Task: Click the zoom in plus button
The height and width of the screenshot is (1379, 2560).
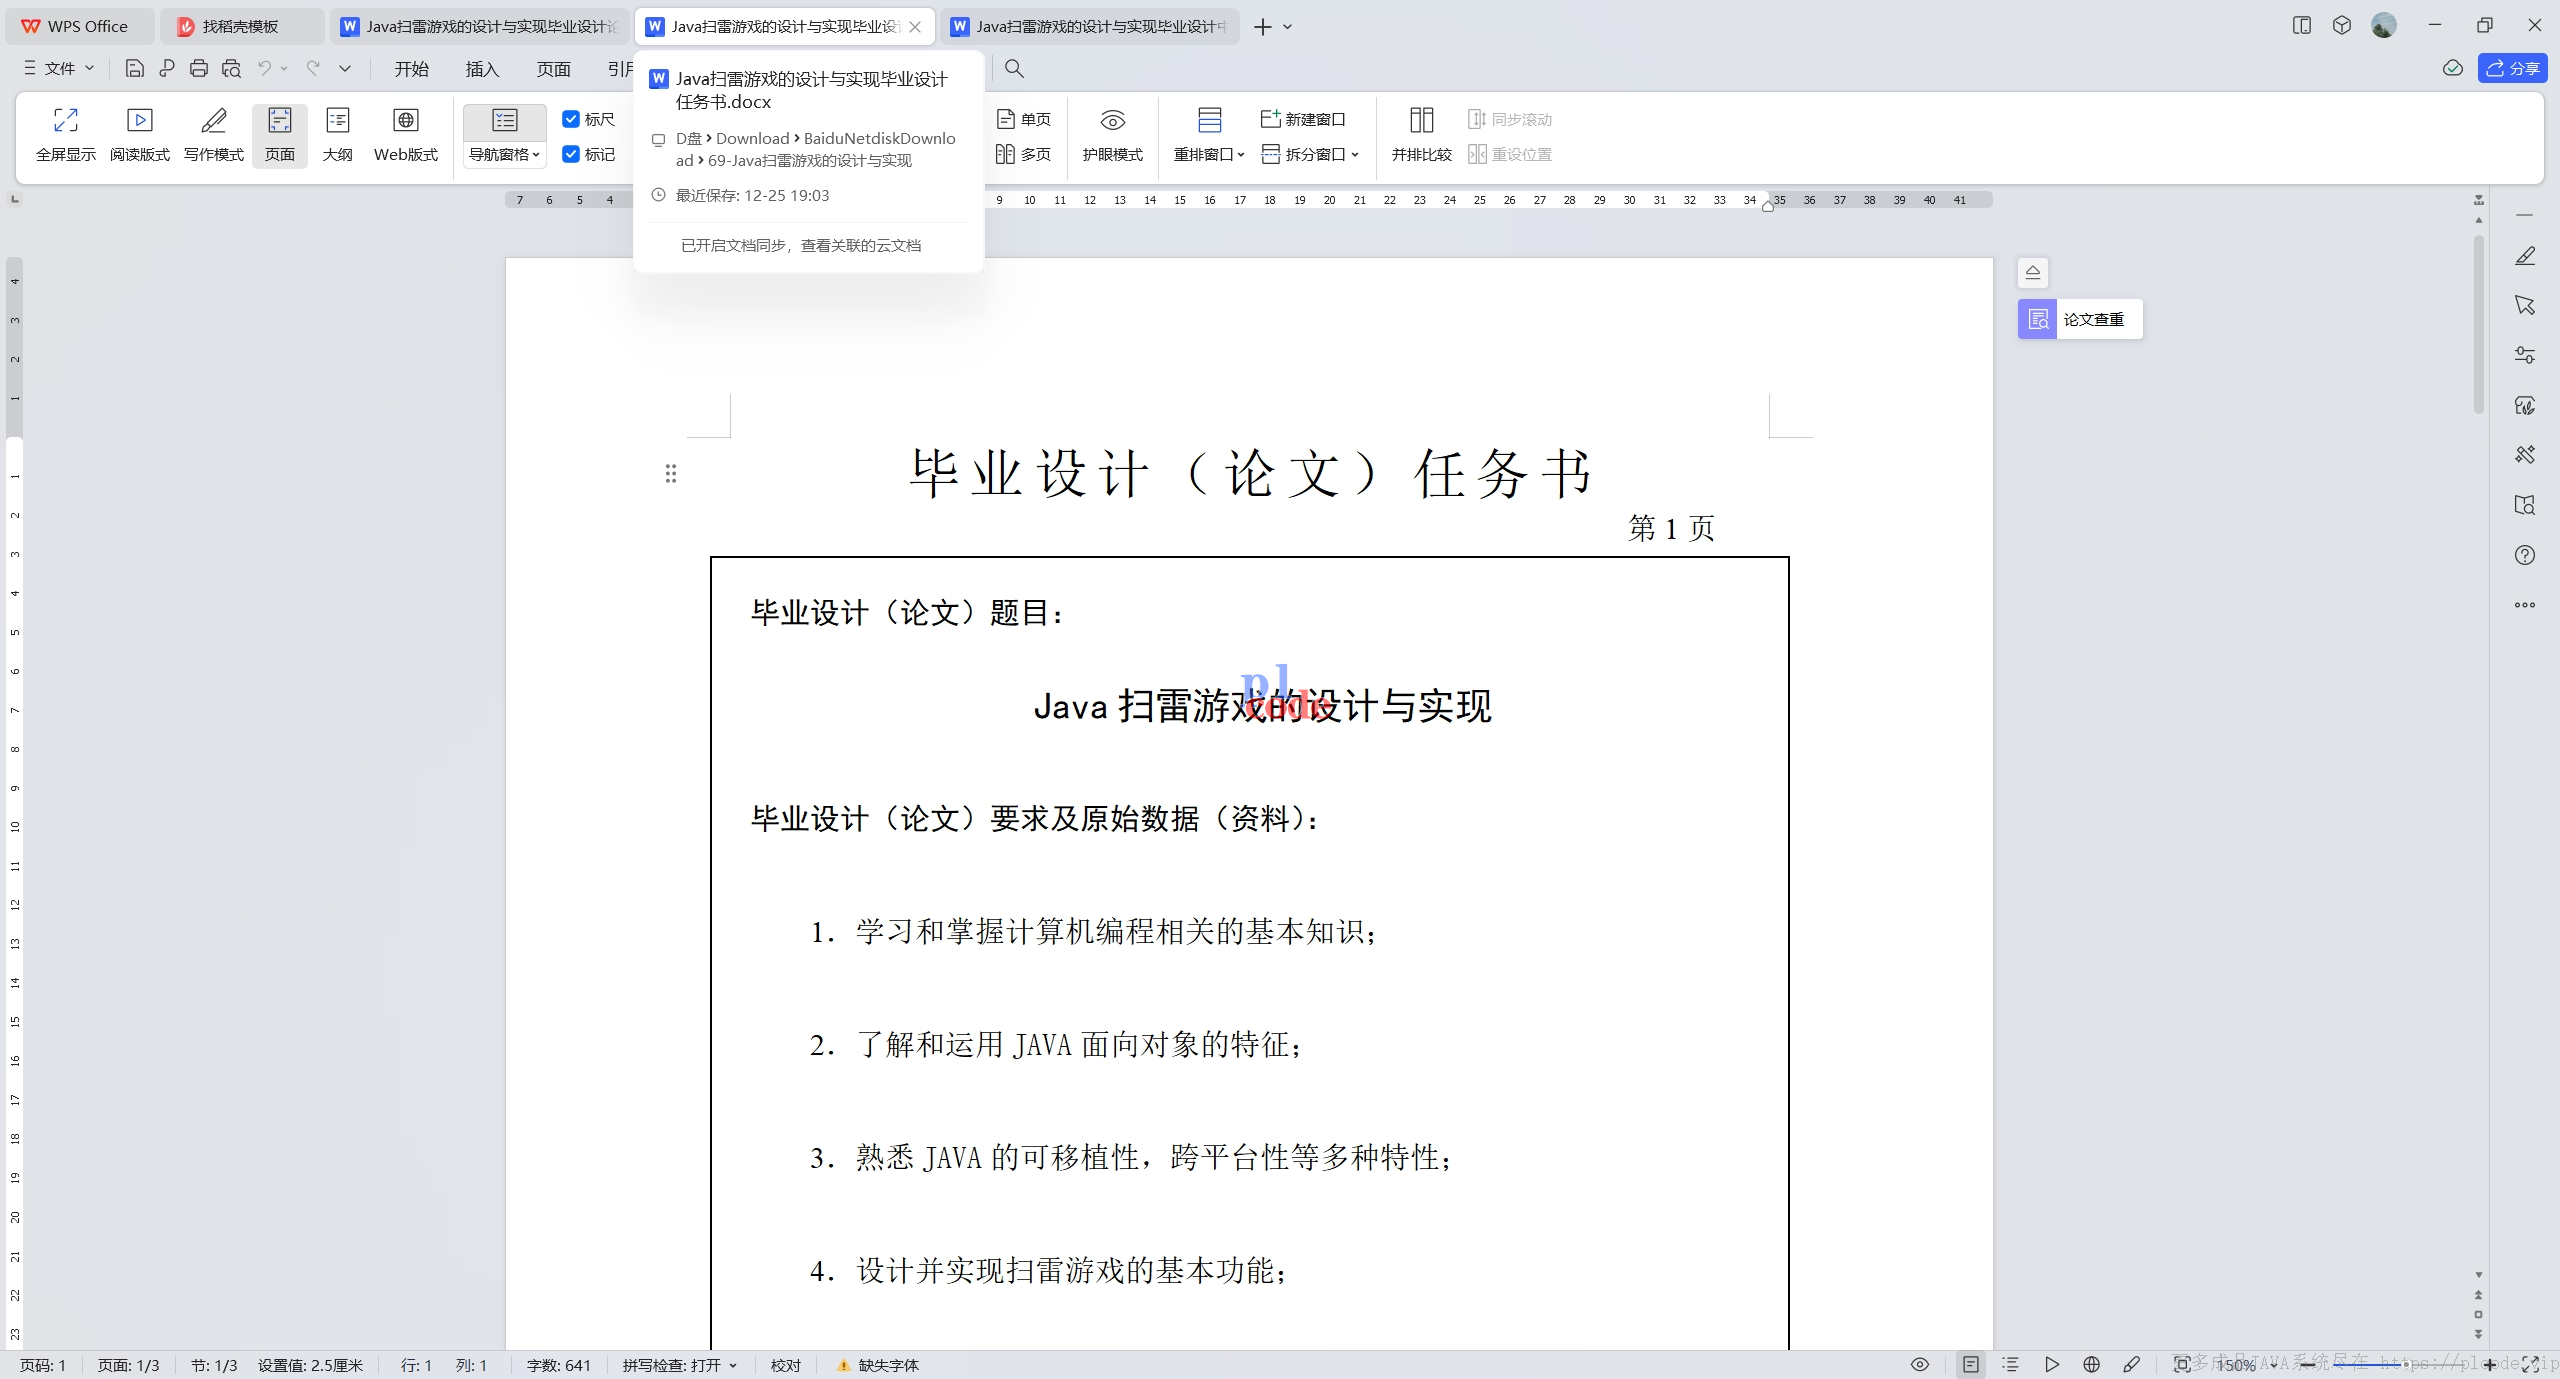Action: click(2490, 1365)
